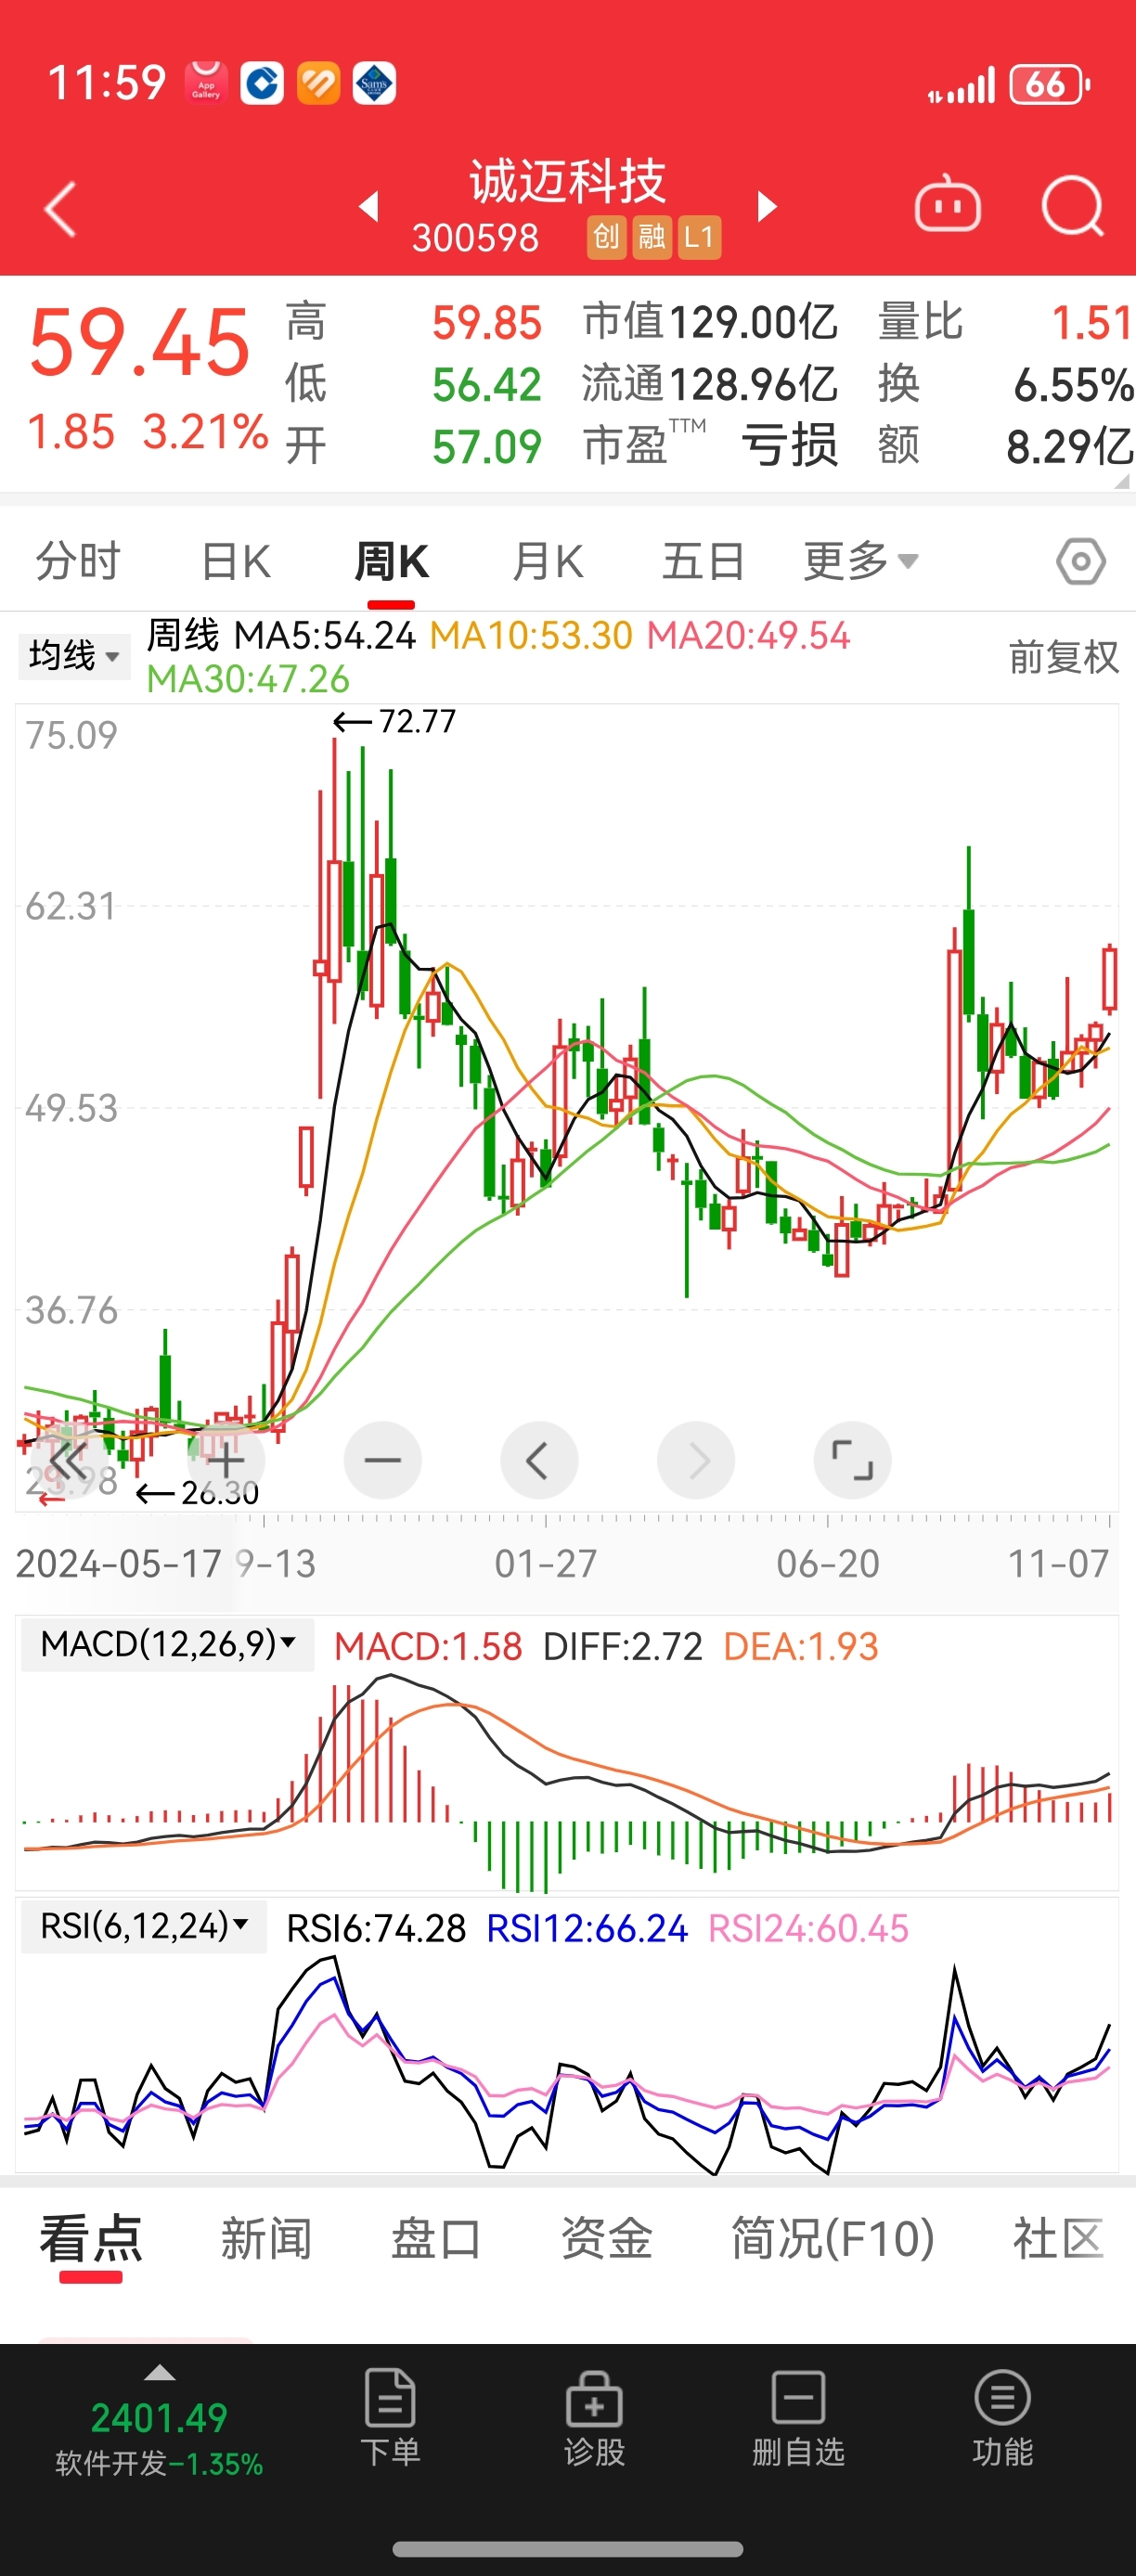Open the 社区 tab
The width and height of the screenshot is (1136, 2576).
[x=1059, y=2238]
